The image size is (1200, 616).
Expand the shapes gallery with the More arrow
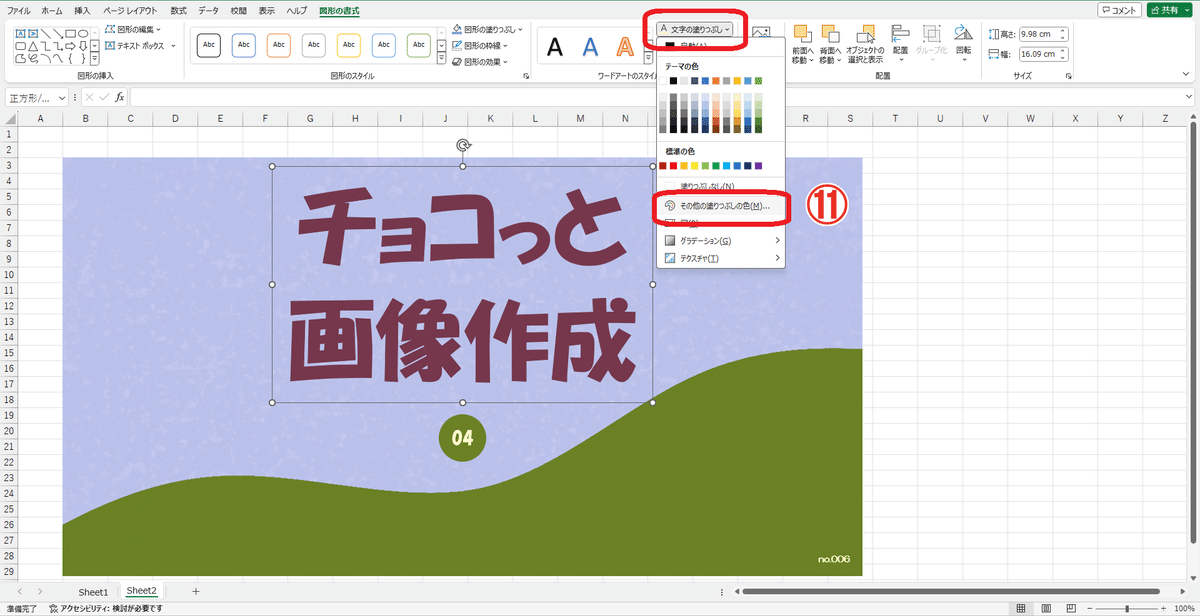95,59
